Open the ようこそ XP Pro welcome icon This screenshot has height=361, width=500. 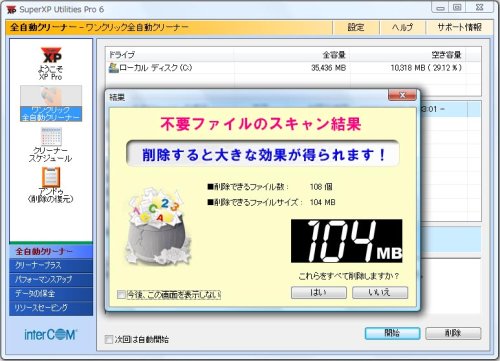[x=51, y=55]
